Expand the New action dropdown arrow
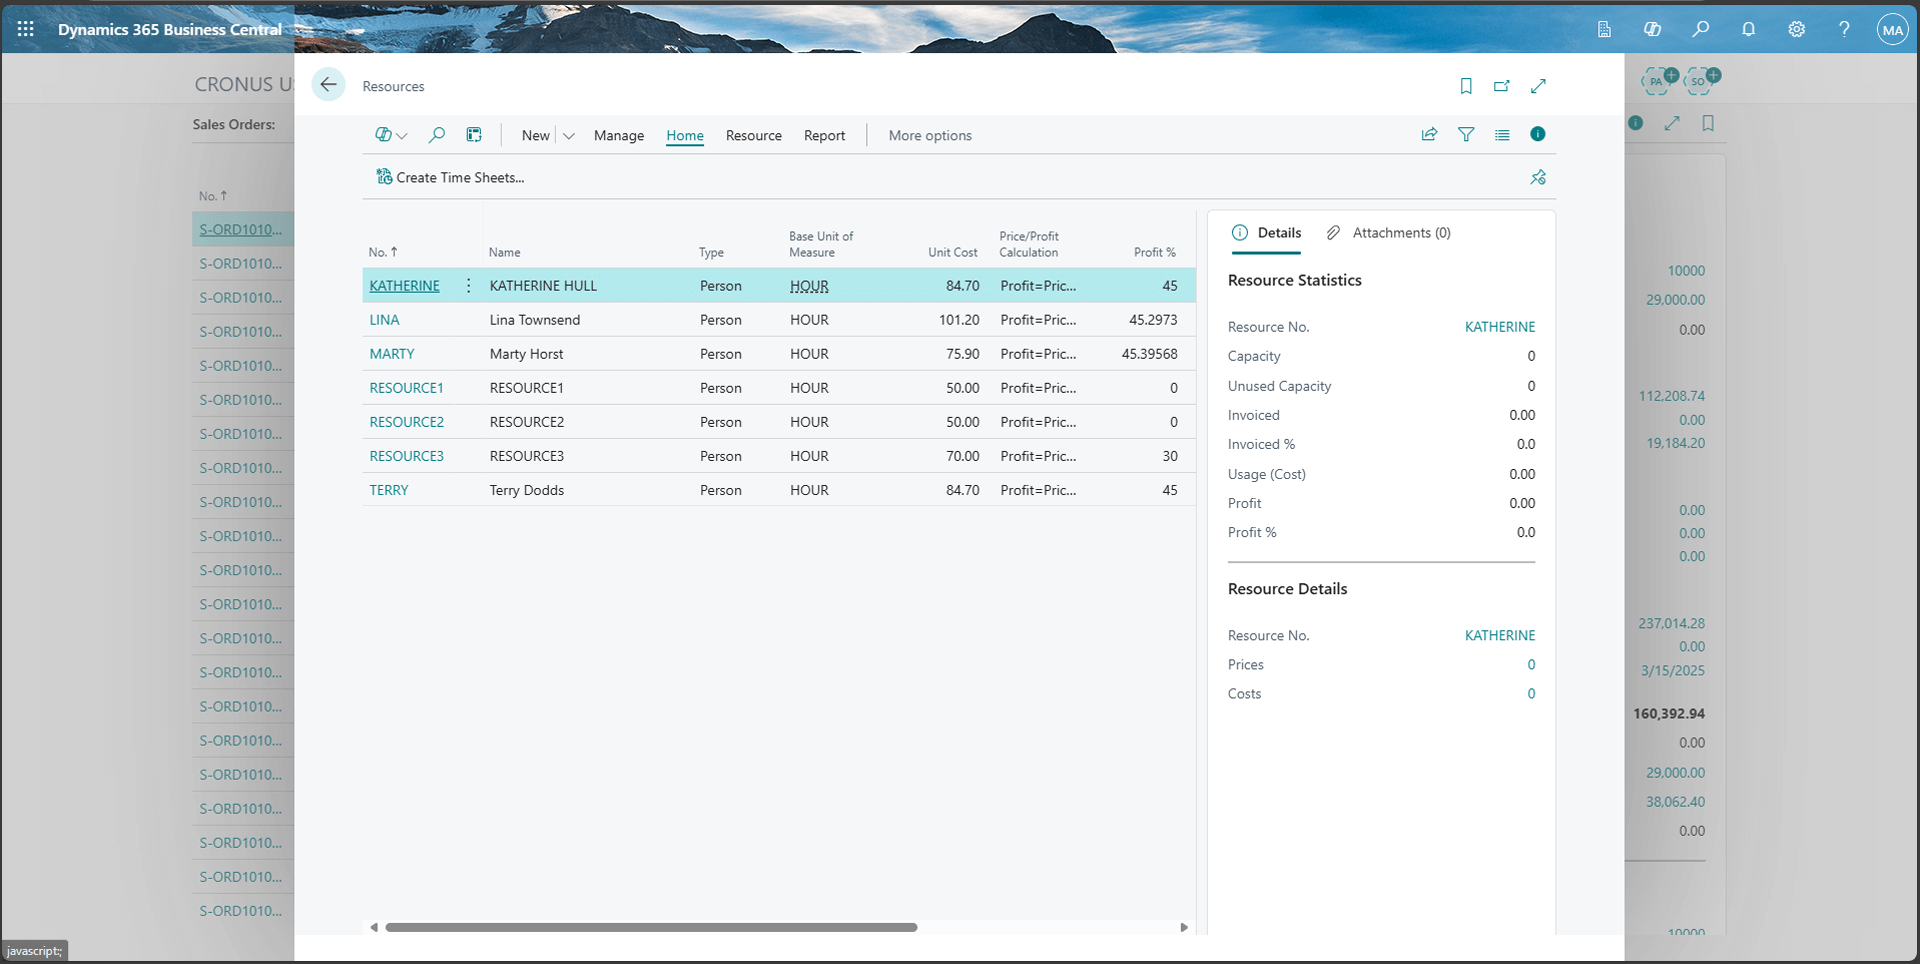Screen dimensions: 1920x964 click(x=568, y=134)
